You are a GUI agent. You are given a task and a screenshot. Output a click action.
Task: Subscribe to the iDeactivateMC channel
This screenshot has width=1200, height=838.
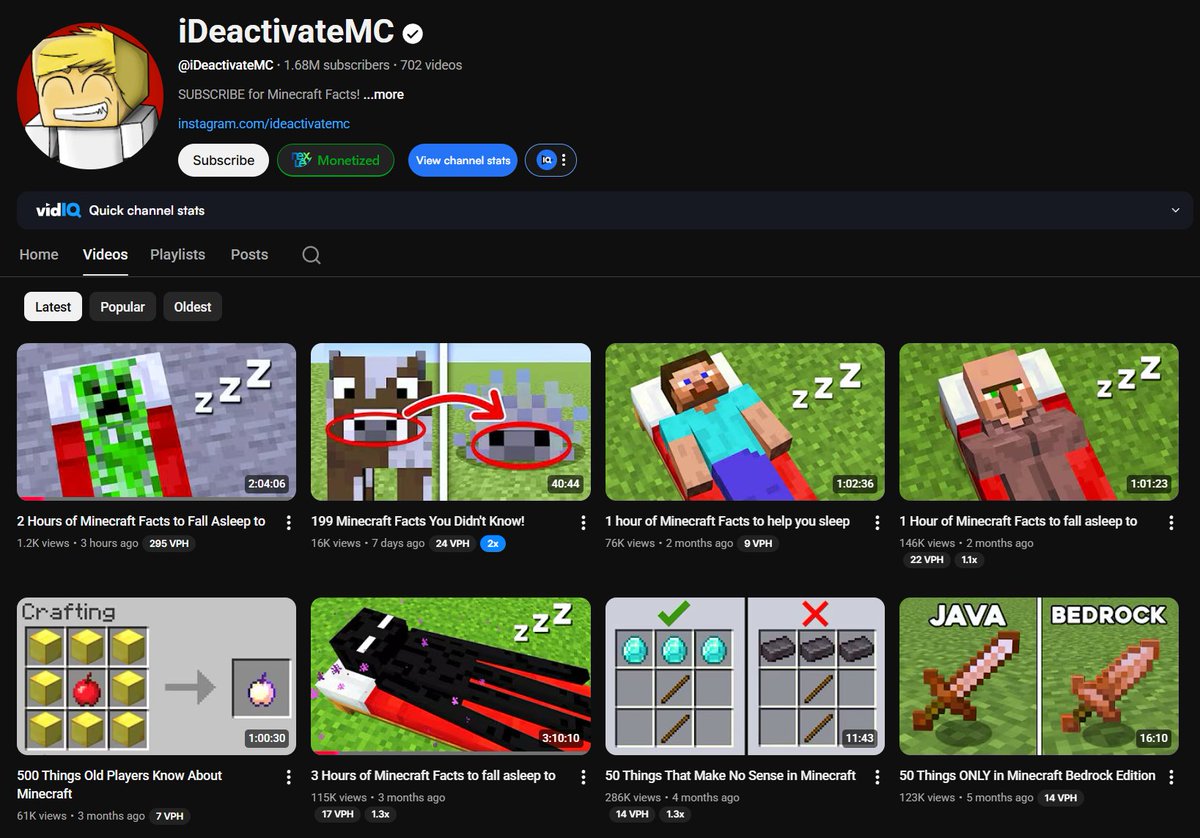click(223, 160)
